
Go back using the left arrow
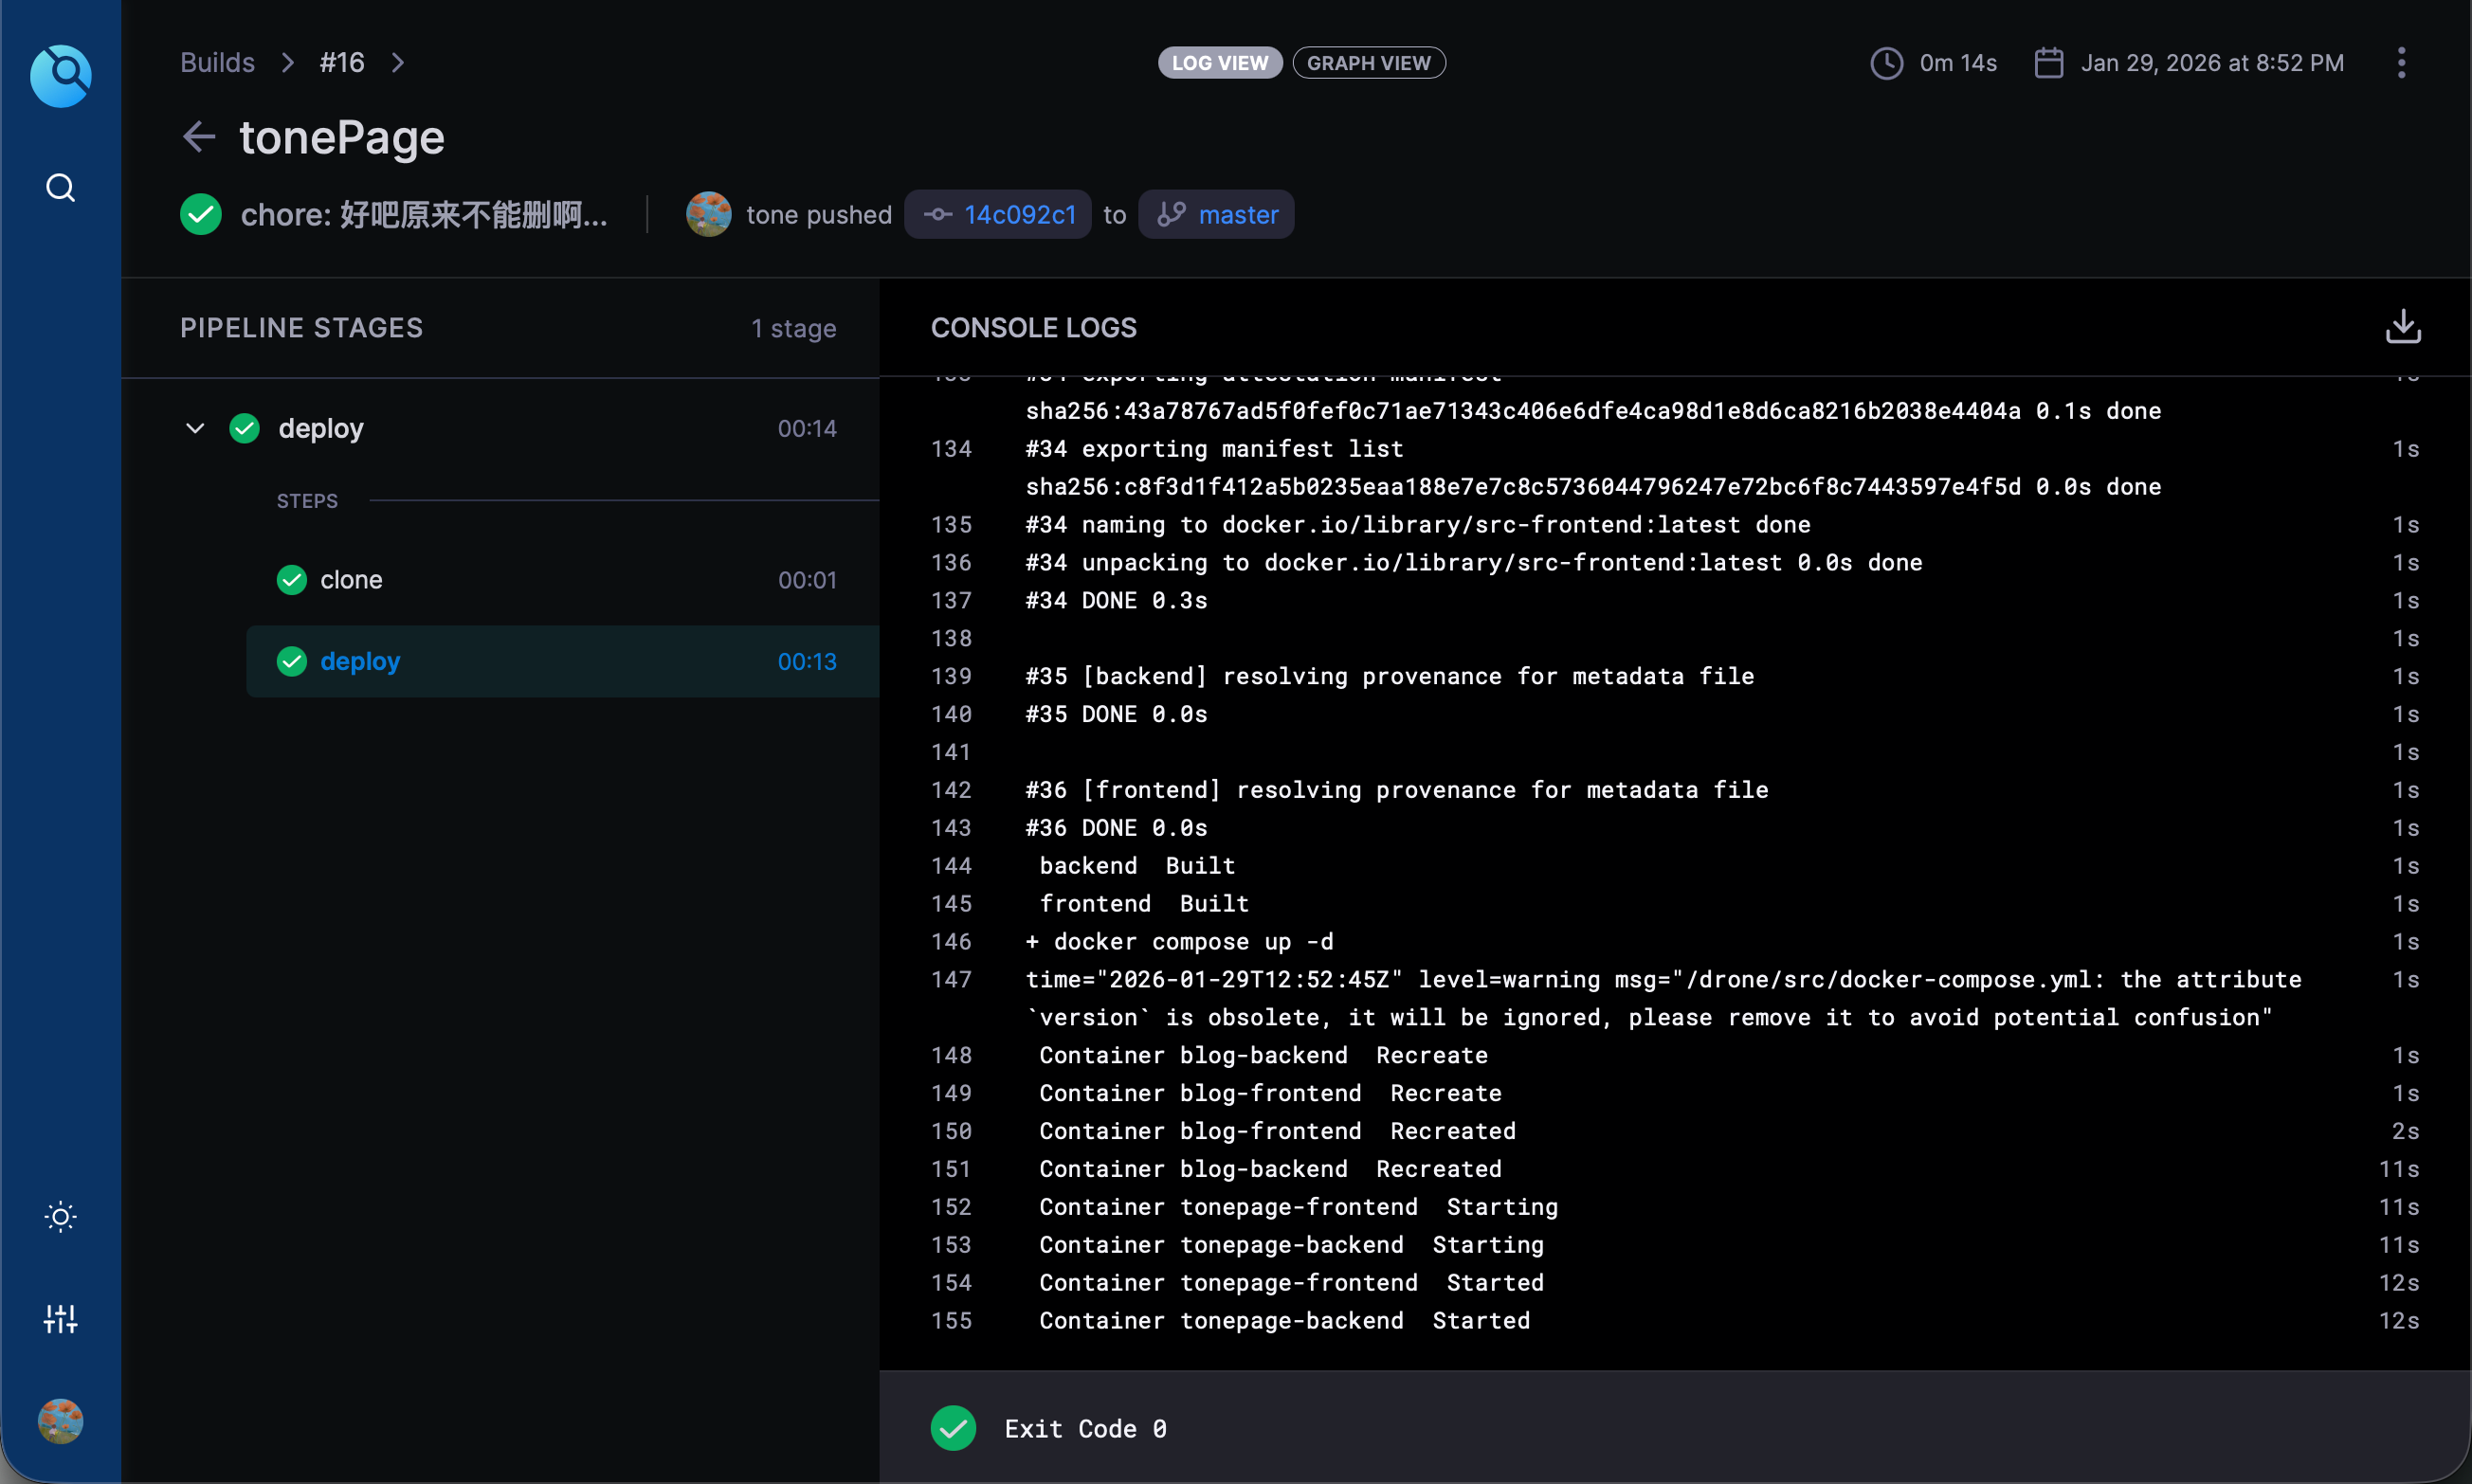click(200, 137)
